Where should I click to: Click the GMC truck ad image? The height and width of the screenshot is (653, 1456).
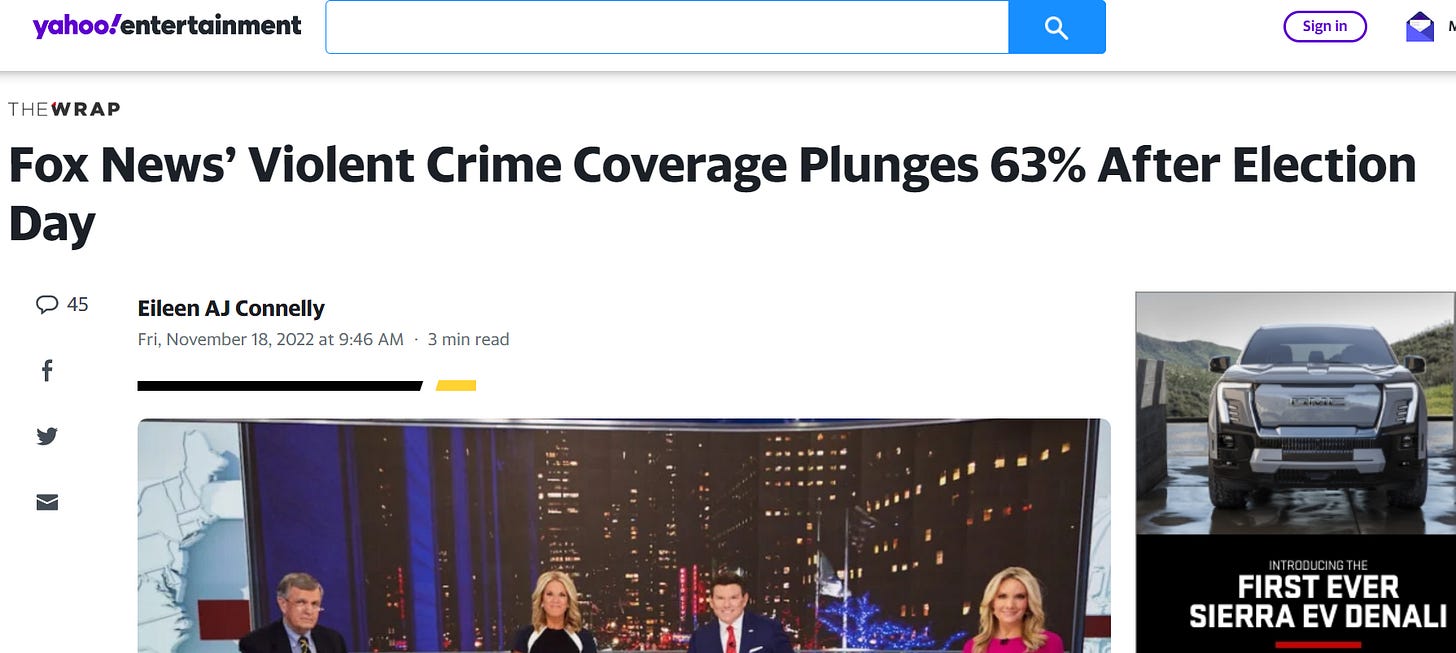pos(1295,413)
